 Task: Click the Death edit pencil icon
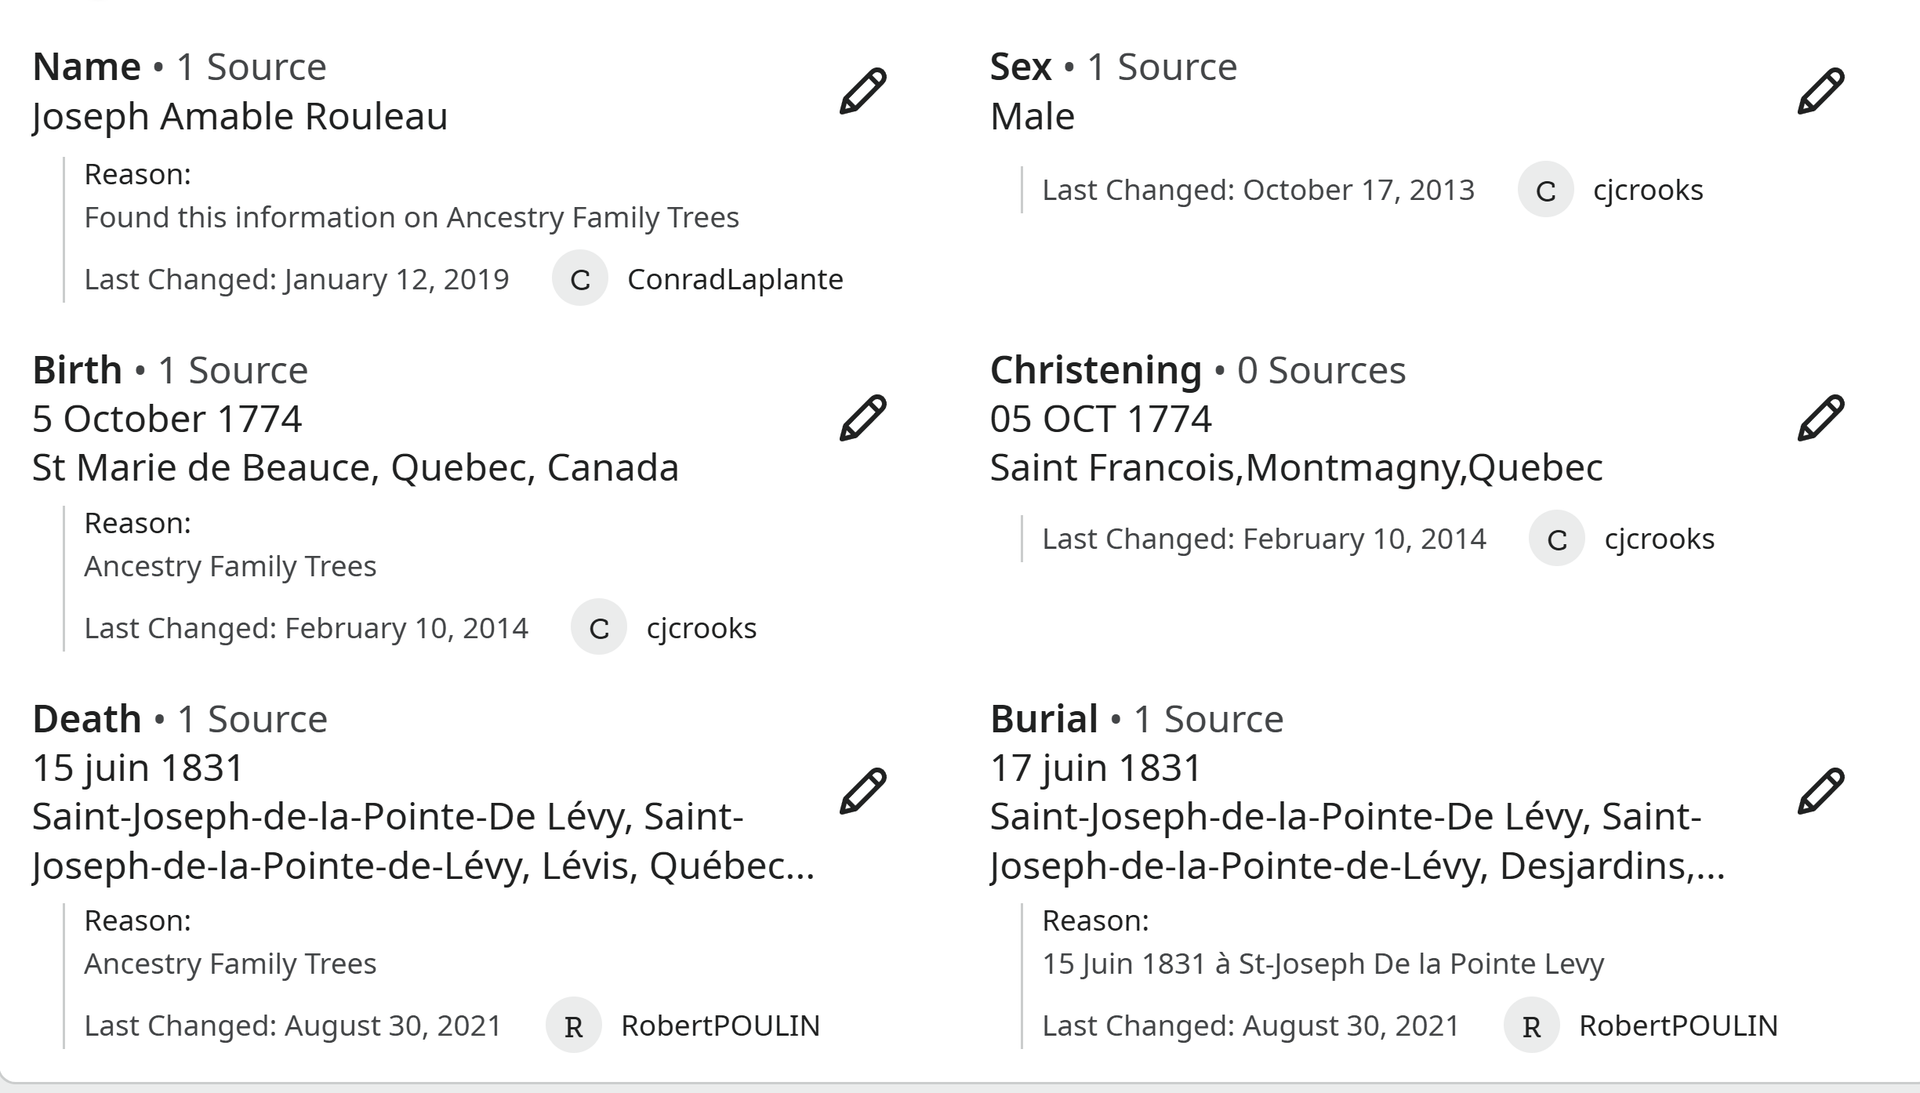863,791
